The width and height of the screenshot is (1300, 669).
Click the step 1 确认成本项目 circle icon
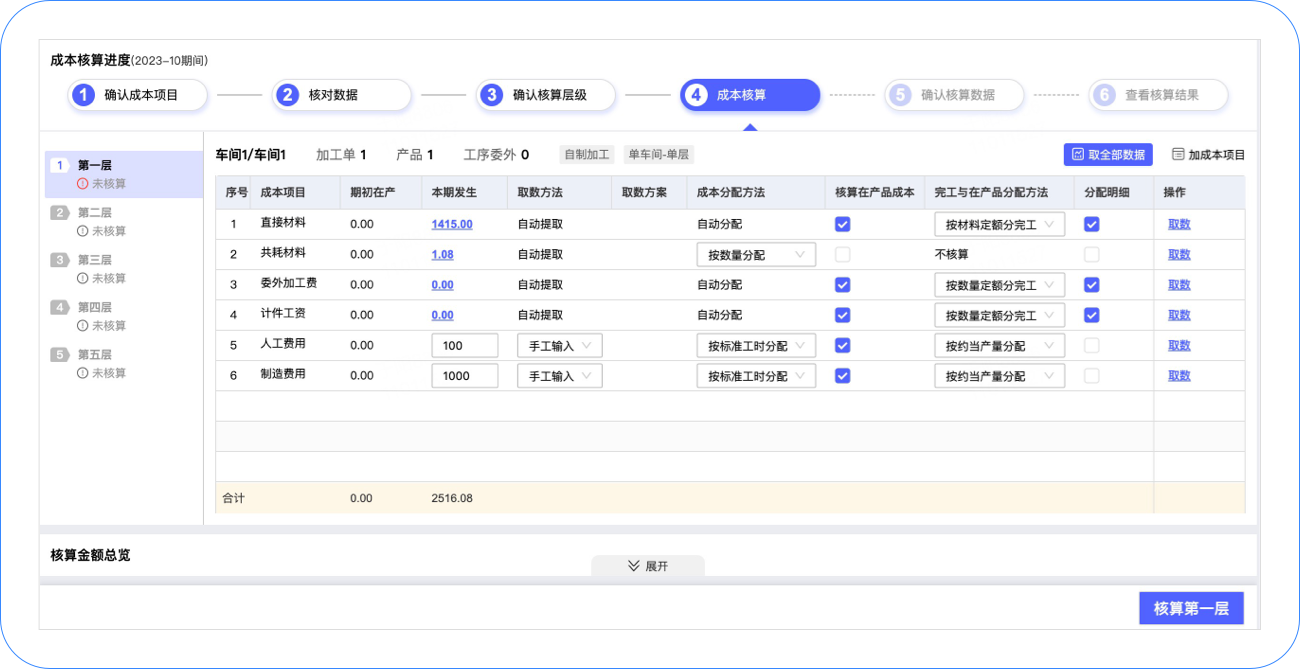(x=85, y=95)
